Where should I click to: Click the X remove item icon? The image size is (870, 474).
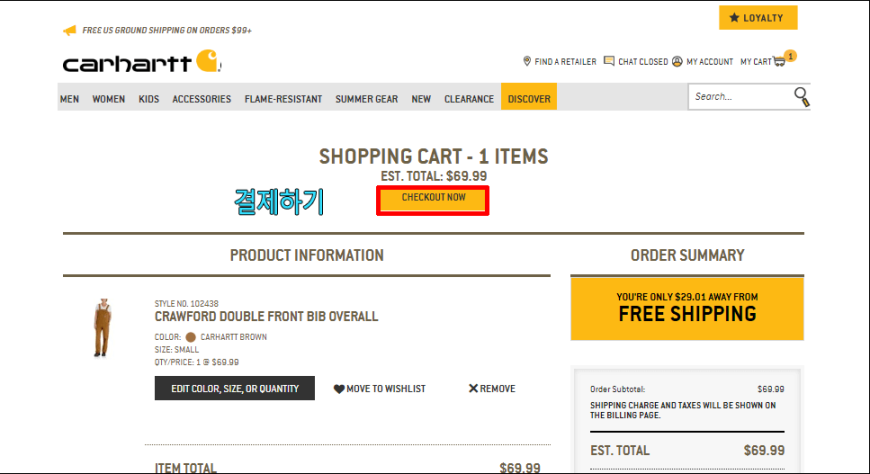(x=473, y=388)
